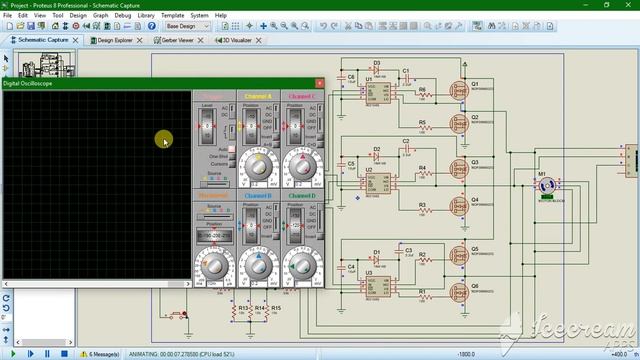640x360 pixels.
Task: Zoom to area with the last magnifier icon
Action: pos(305,26)
